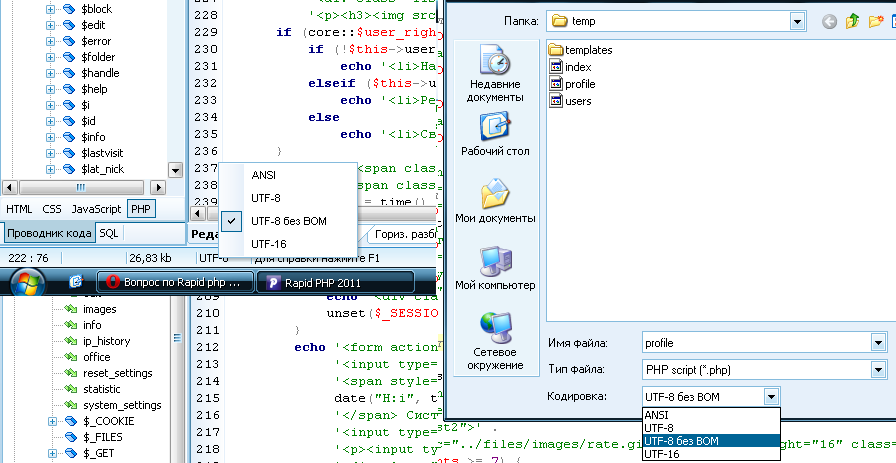Click the Back arrow in the file dialog
896x463 pixels.
coord(829,21)
